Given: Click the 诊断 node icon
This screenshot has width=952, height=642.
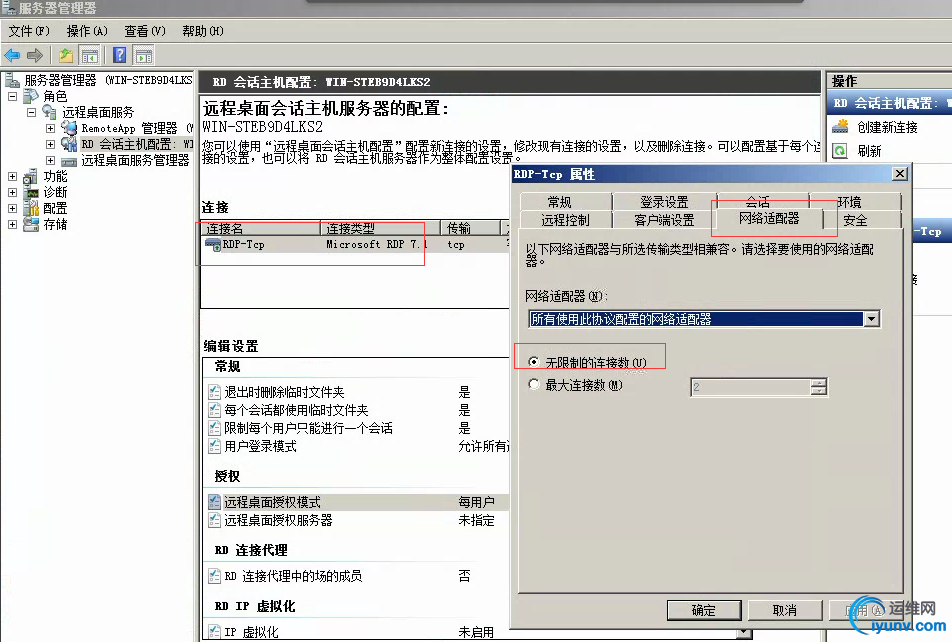Looking at the screenshot, I should tap(31, 193).
